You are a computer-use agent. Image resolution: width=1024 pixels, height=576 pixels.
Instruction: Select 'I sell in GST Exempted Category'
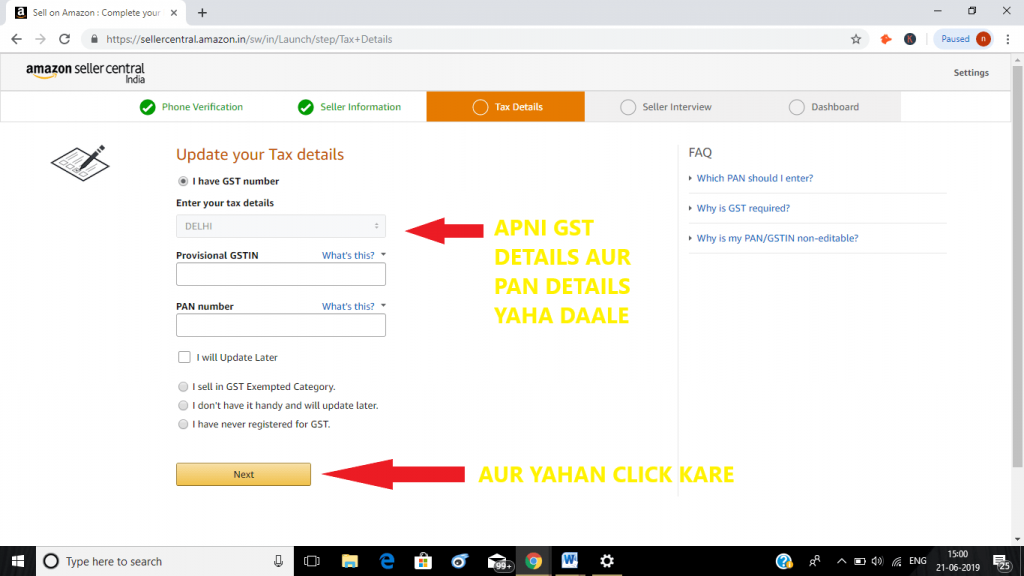[183, 387]
